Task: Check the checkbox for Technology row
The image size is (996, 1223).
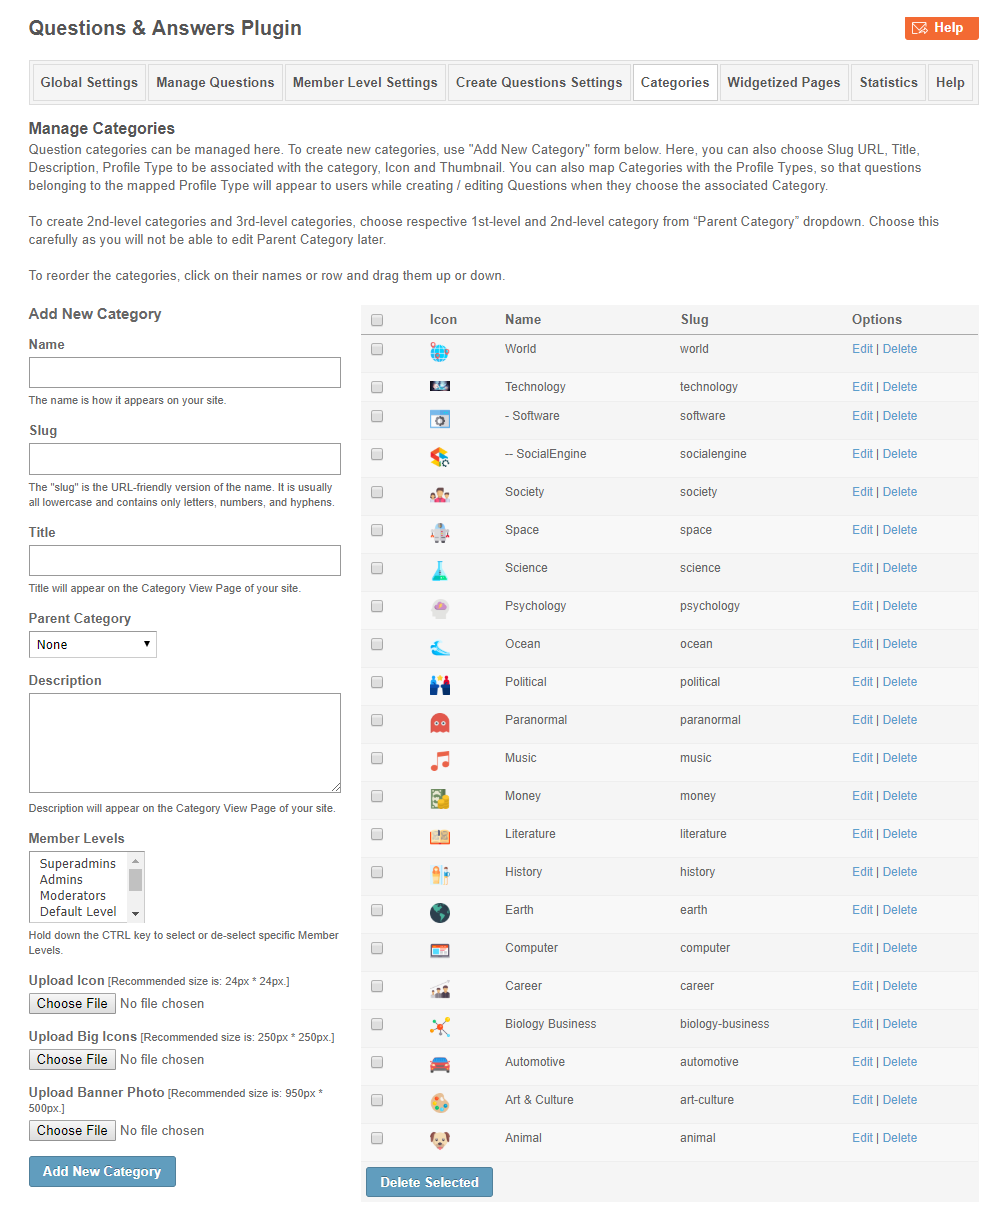Action: 377,387
